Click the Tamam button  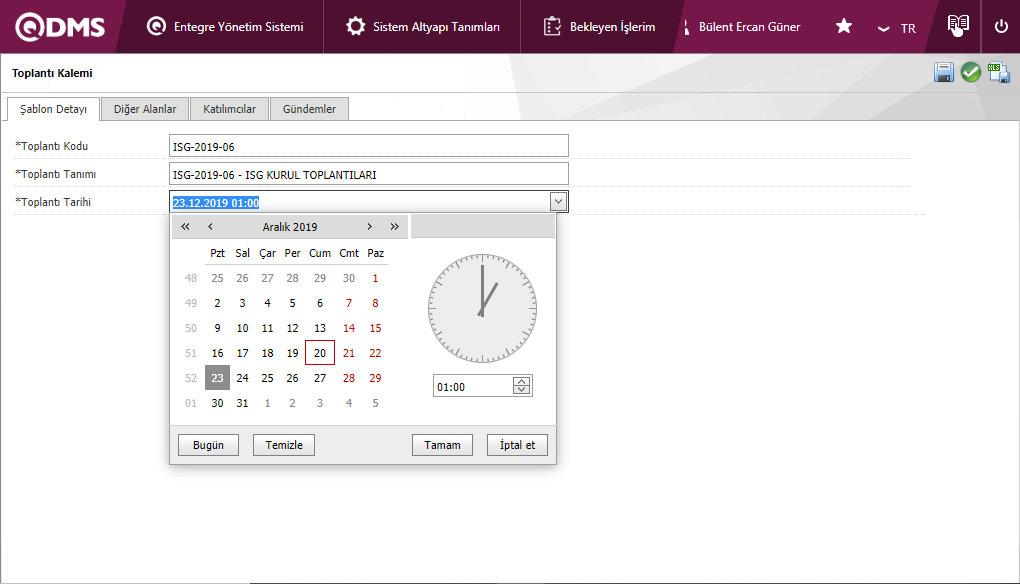(x=442, y=445)
